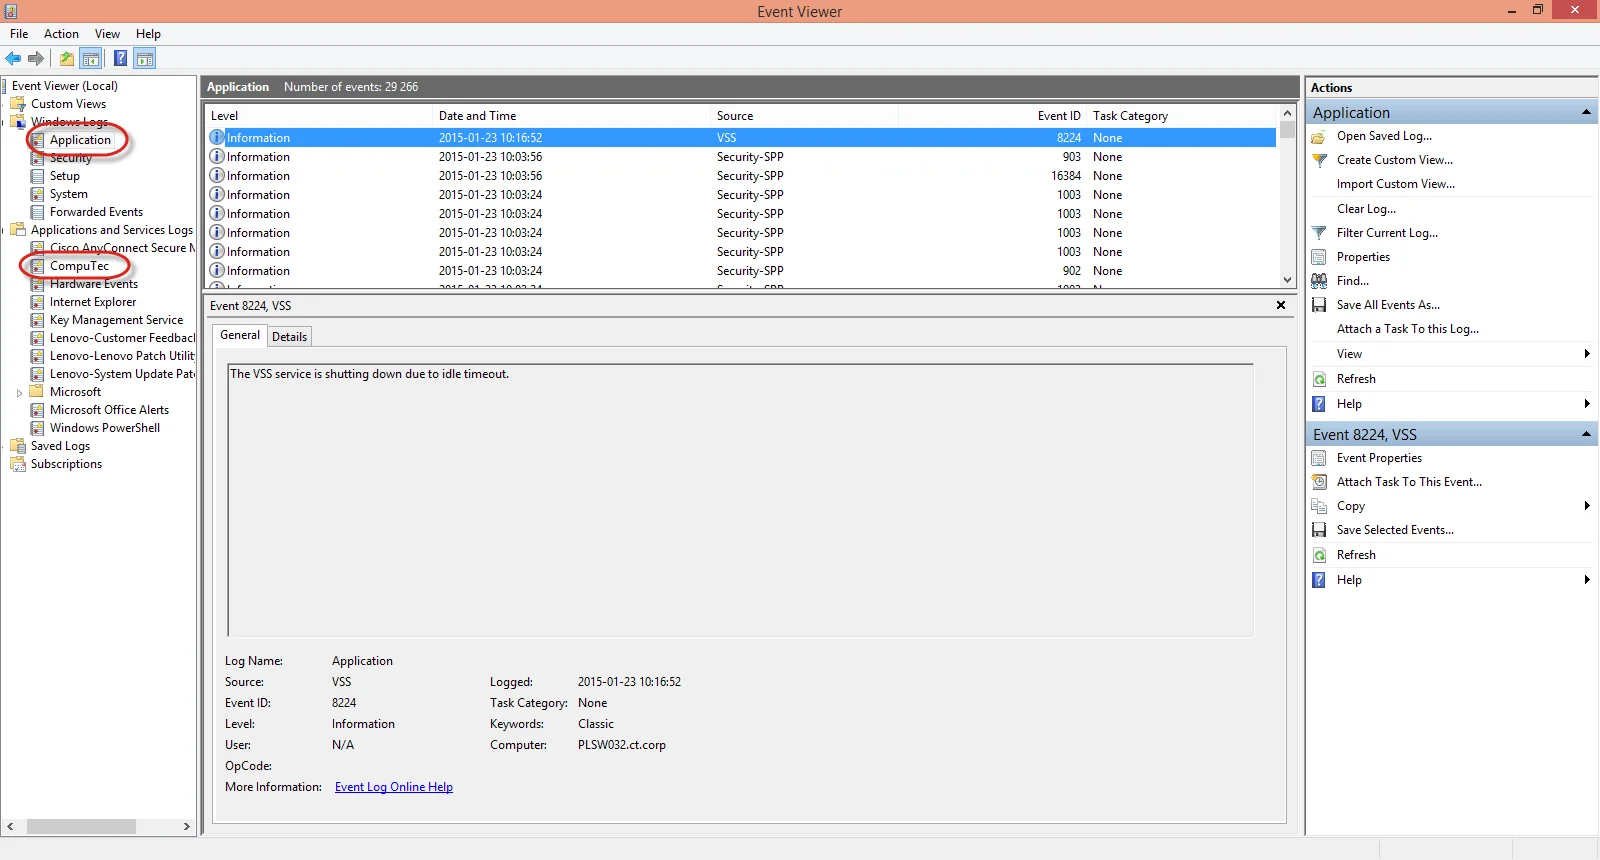
Task: Click tree pane horizontal scrollbar right arrow
Action: [187, 827]
